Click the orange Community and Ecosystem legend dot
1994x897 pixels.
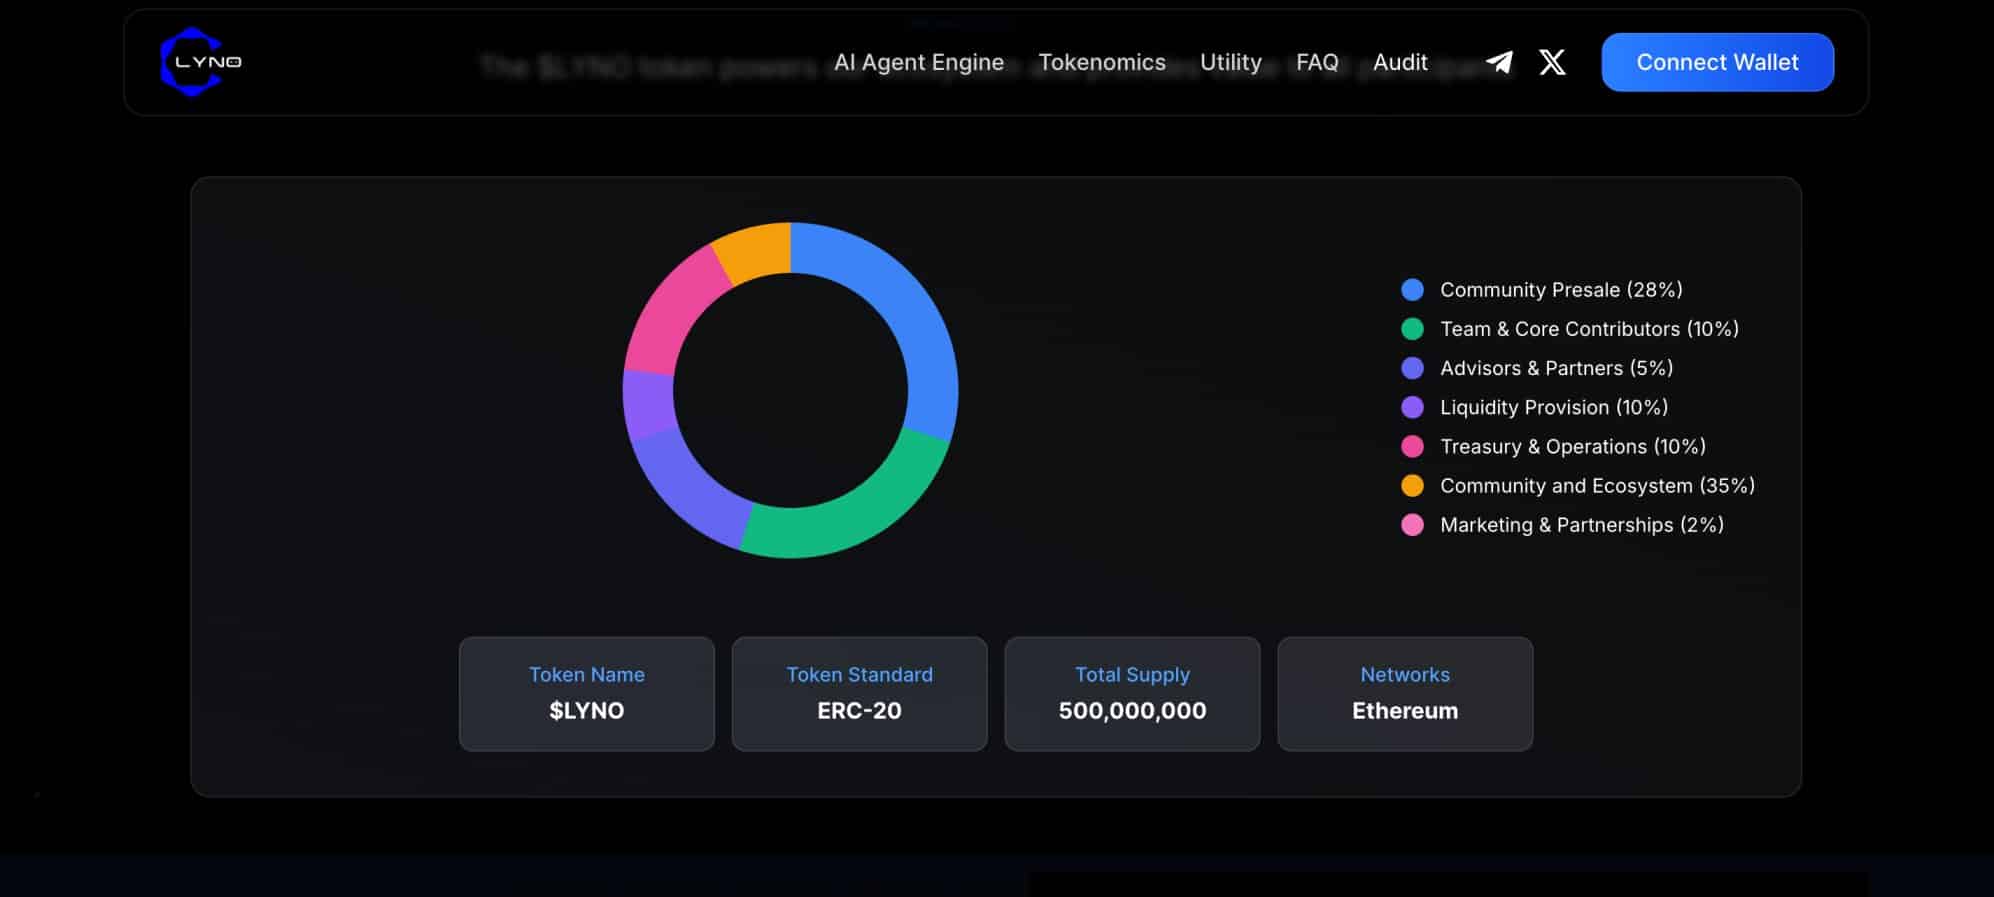tap(1412, 486)
